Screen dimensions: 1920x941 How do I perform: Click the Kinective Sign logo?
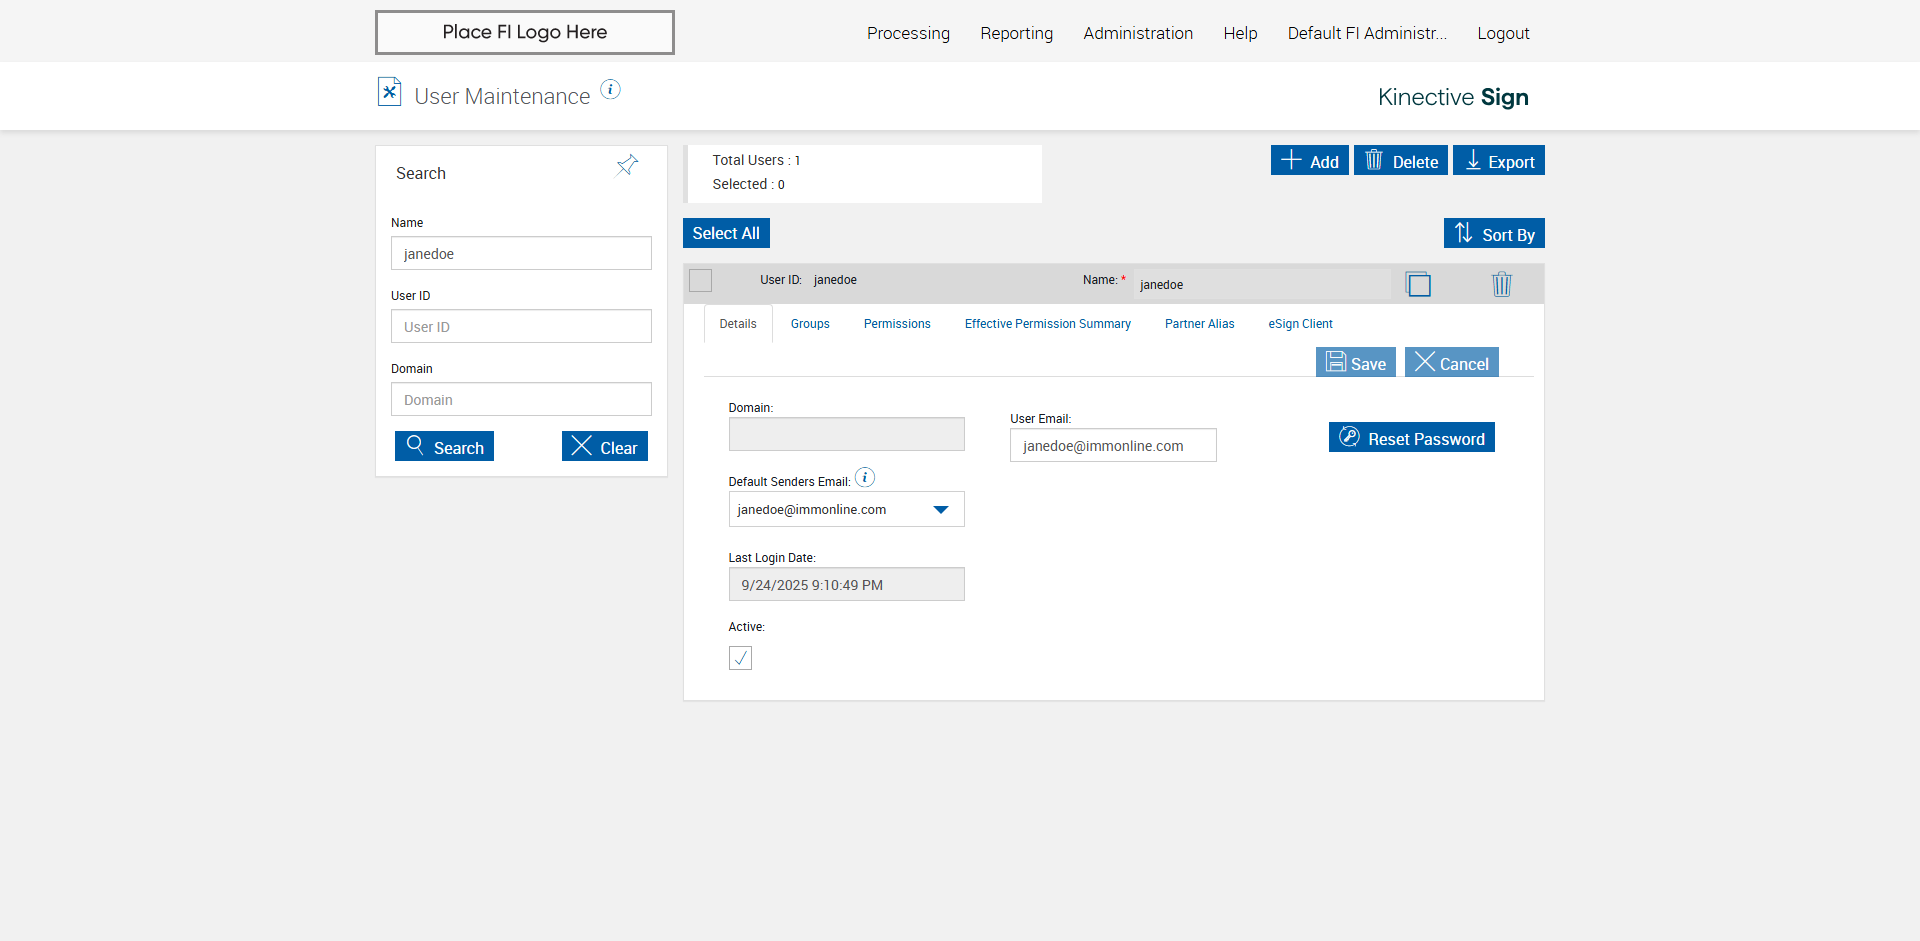point(1453,97)
